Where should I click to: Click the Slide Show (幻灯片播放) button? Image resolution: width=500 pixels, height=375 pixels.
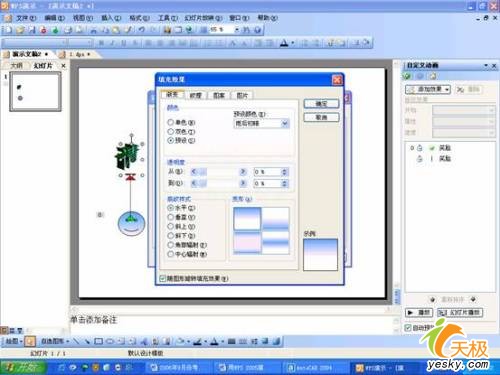coord(459,312)
